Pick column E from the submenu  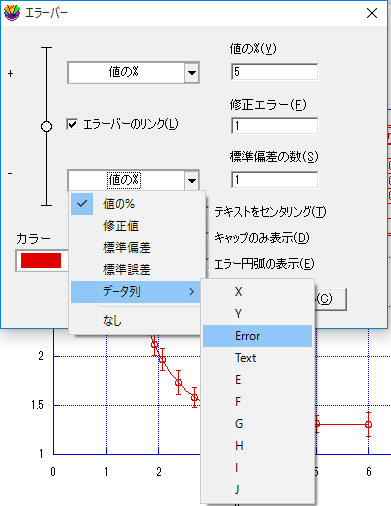pos(257,380)
